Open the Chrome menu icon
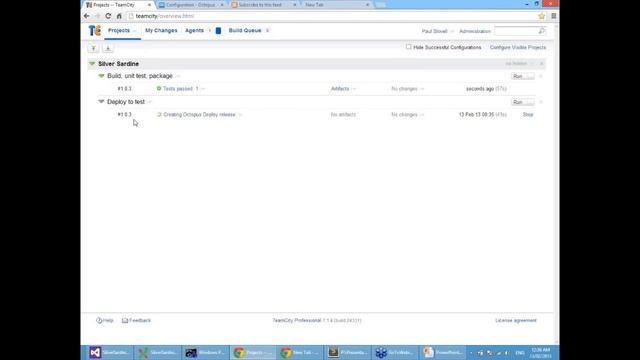 pos(553,16)
